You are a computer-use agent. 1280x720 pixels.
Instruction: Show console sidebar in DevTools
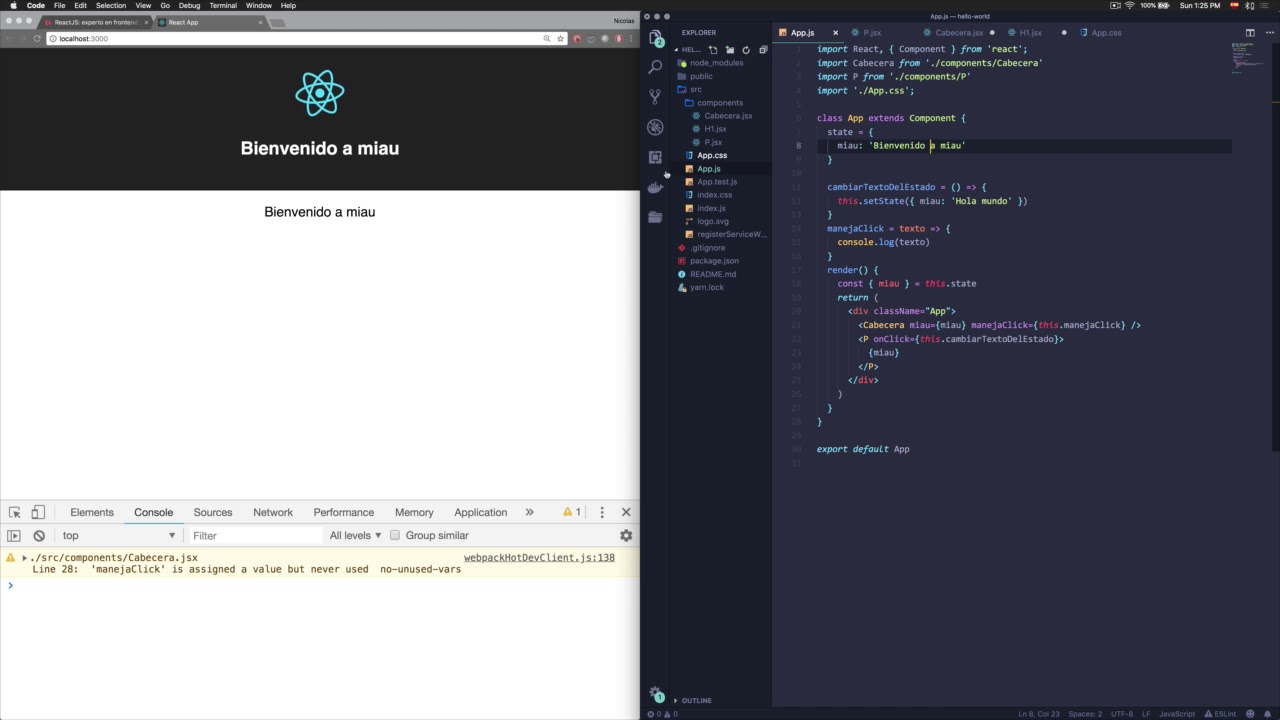[x=14, y=535]
